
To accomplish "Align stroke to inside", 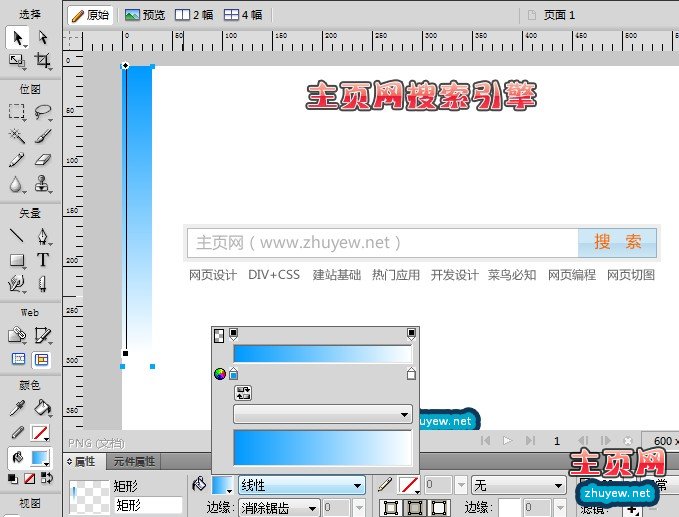I will pyautogui.click(x=391, y=508).
